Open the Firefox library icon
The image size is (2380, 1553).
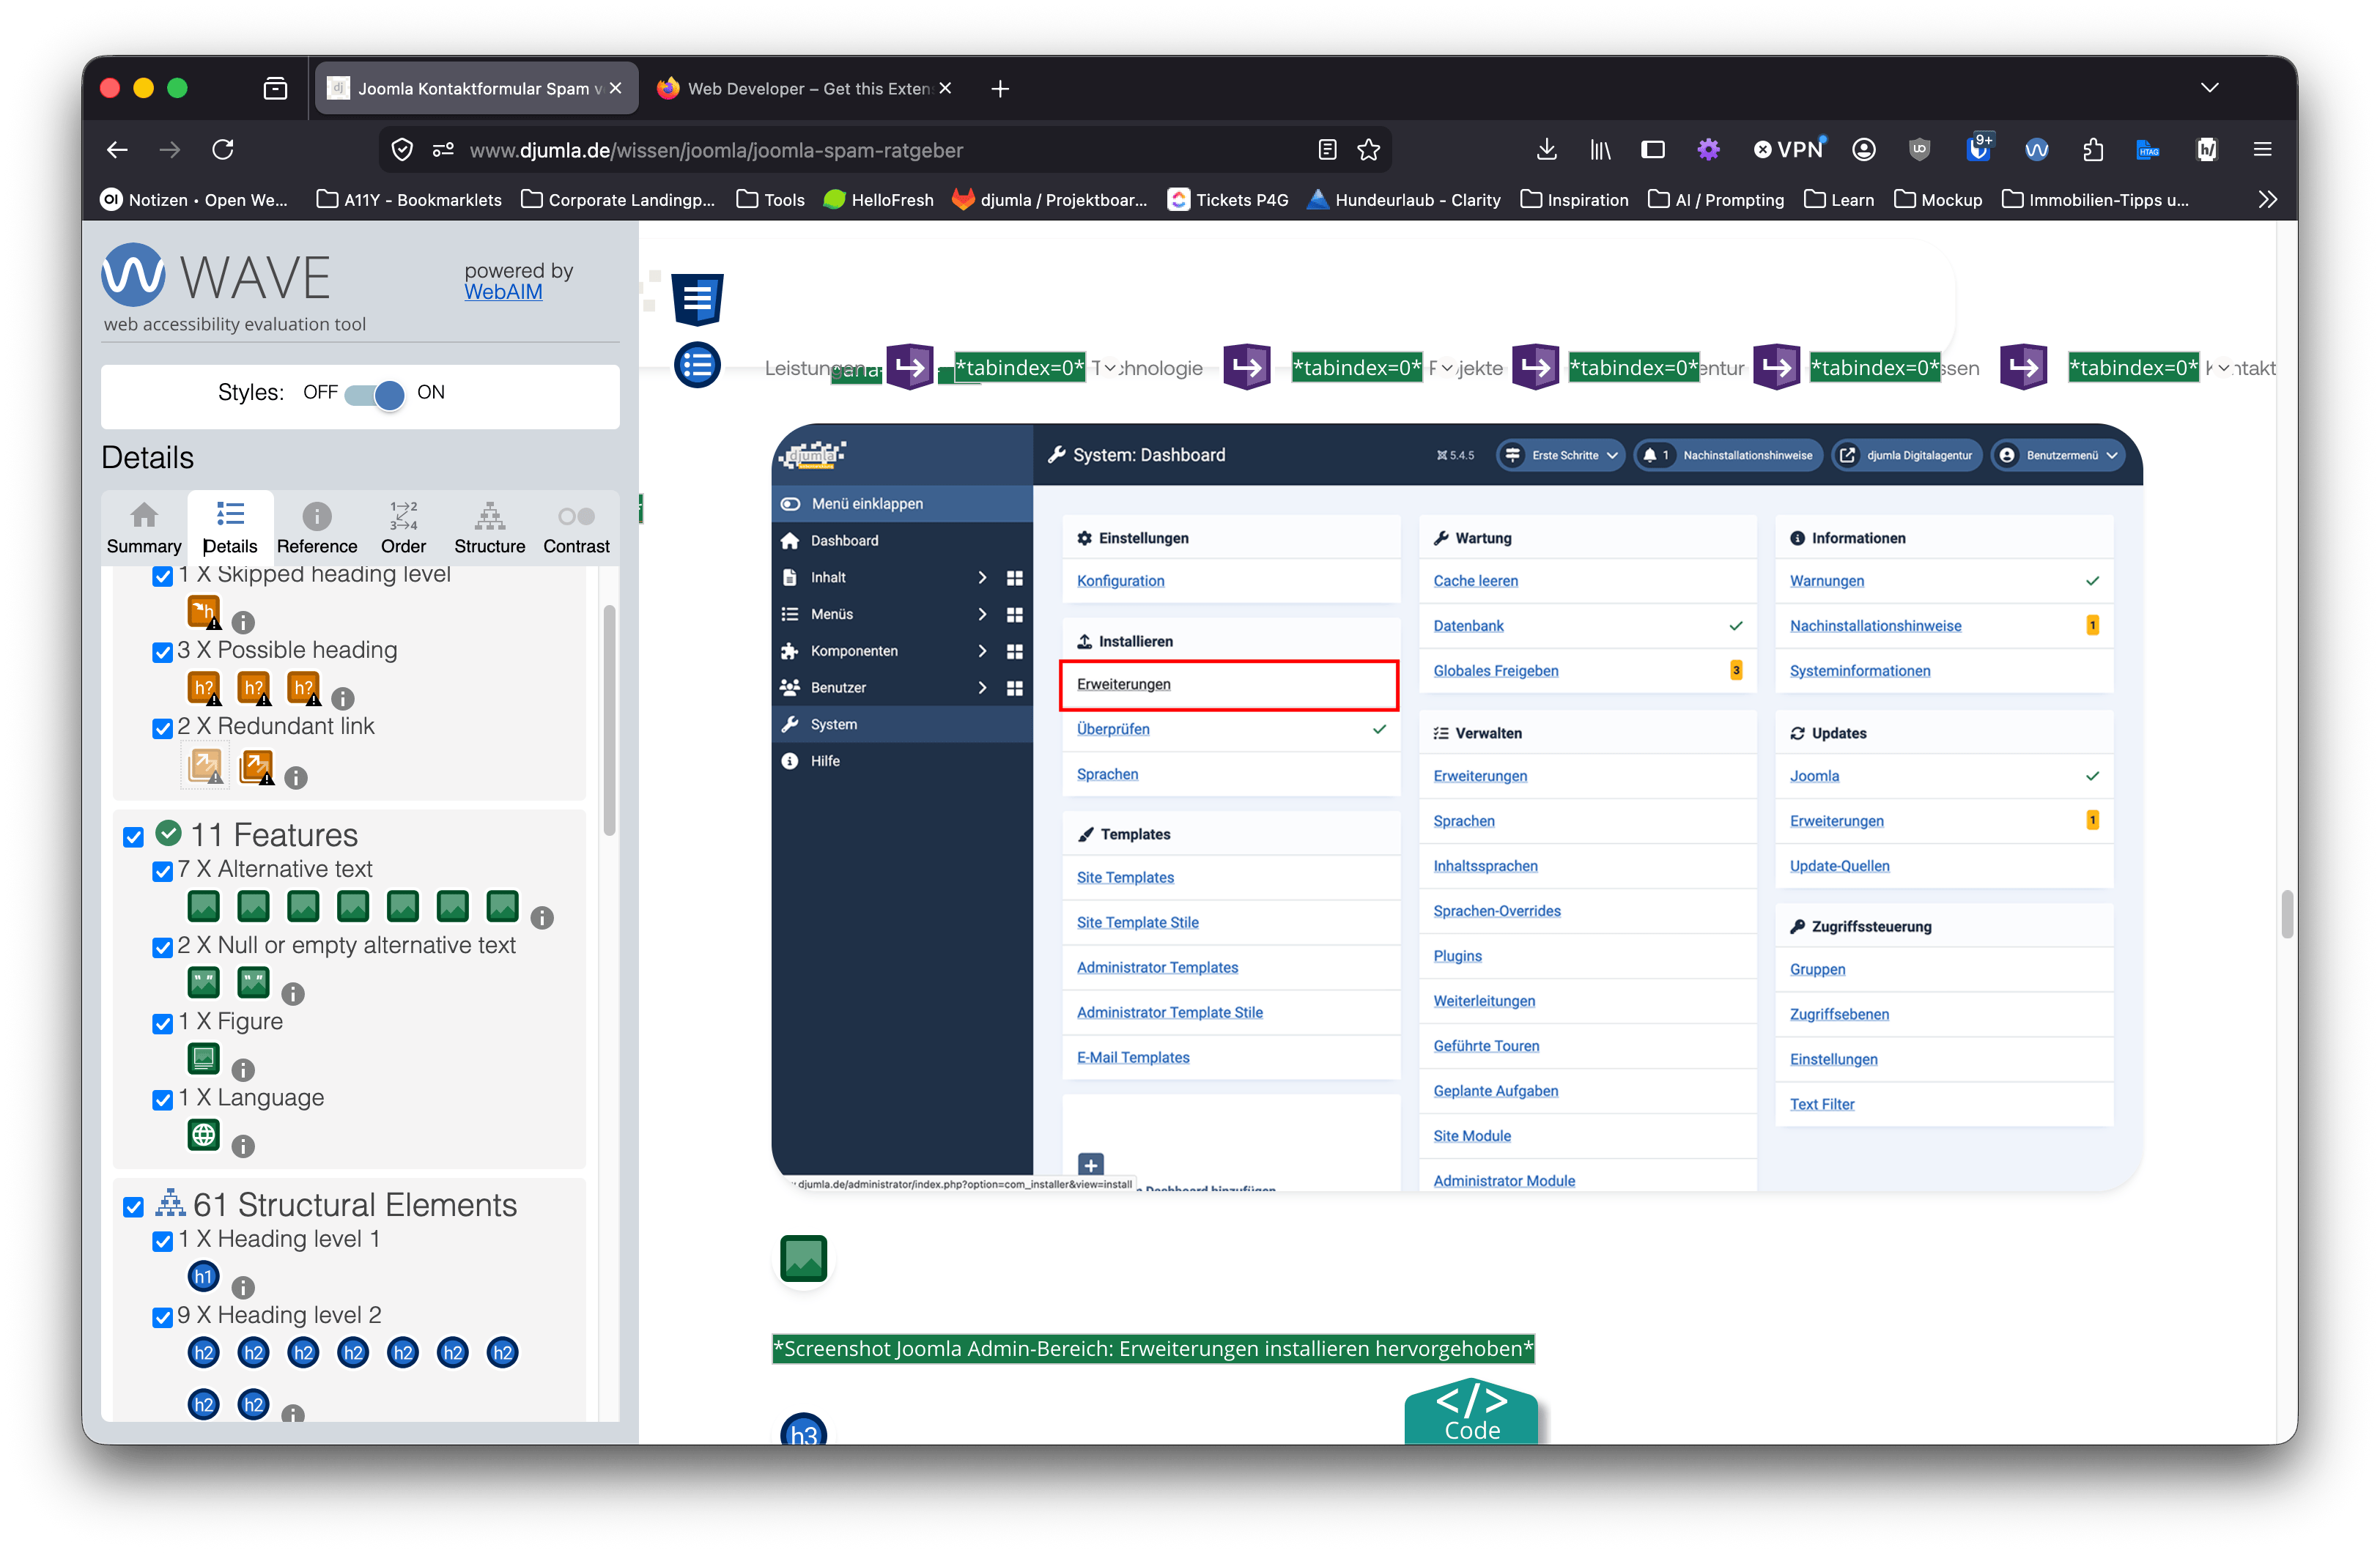(x=1600, y=150)
